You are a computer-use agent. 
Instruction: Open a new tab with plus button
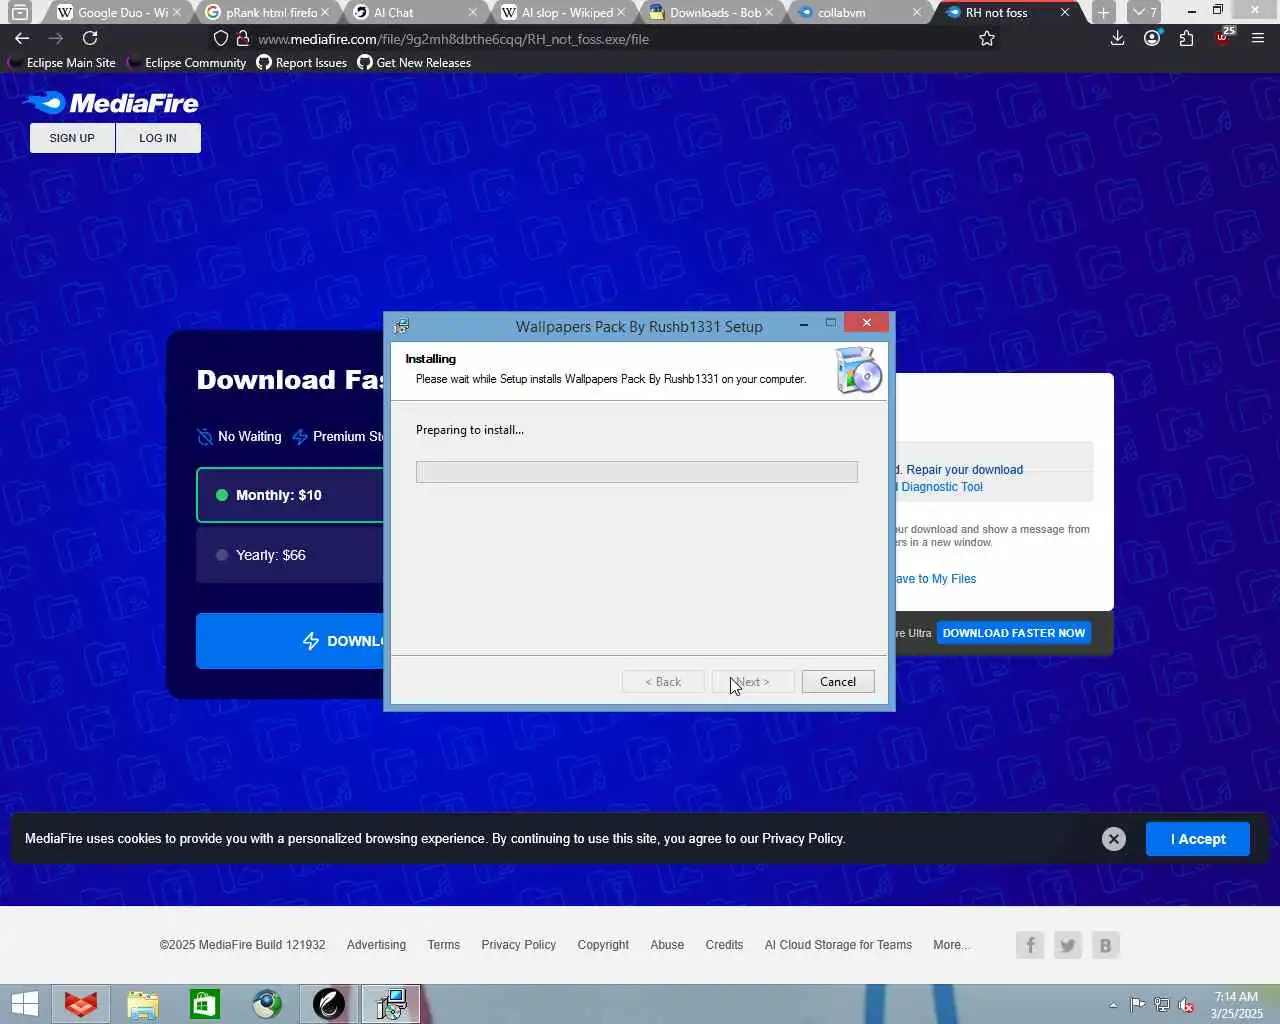tap(1103, 13)
